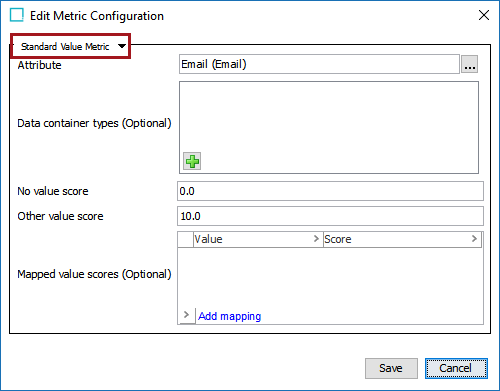This screenshot has width=500, height=391.
Task: Click the Value column header label
Action: coord(208,239)
